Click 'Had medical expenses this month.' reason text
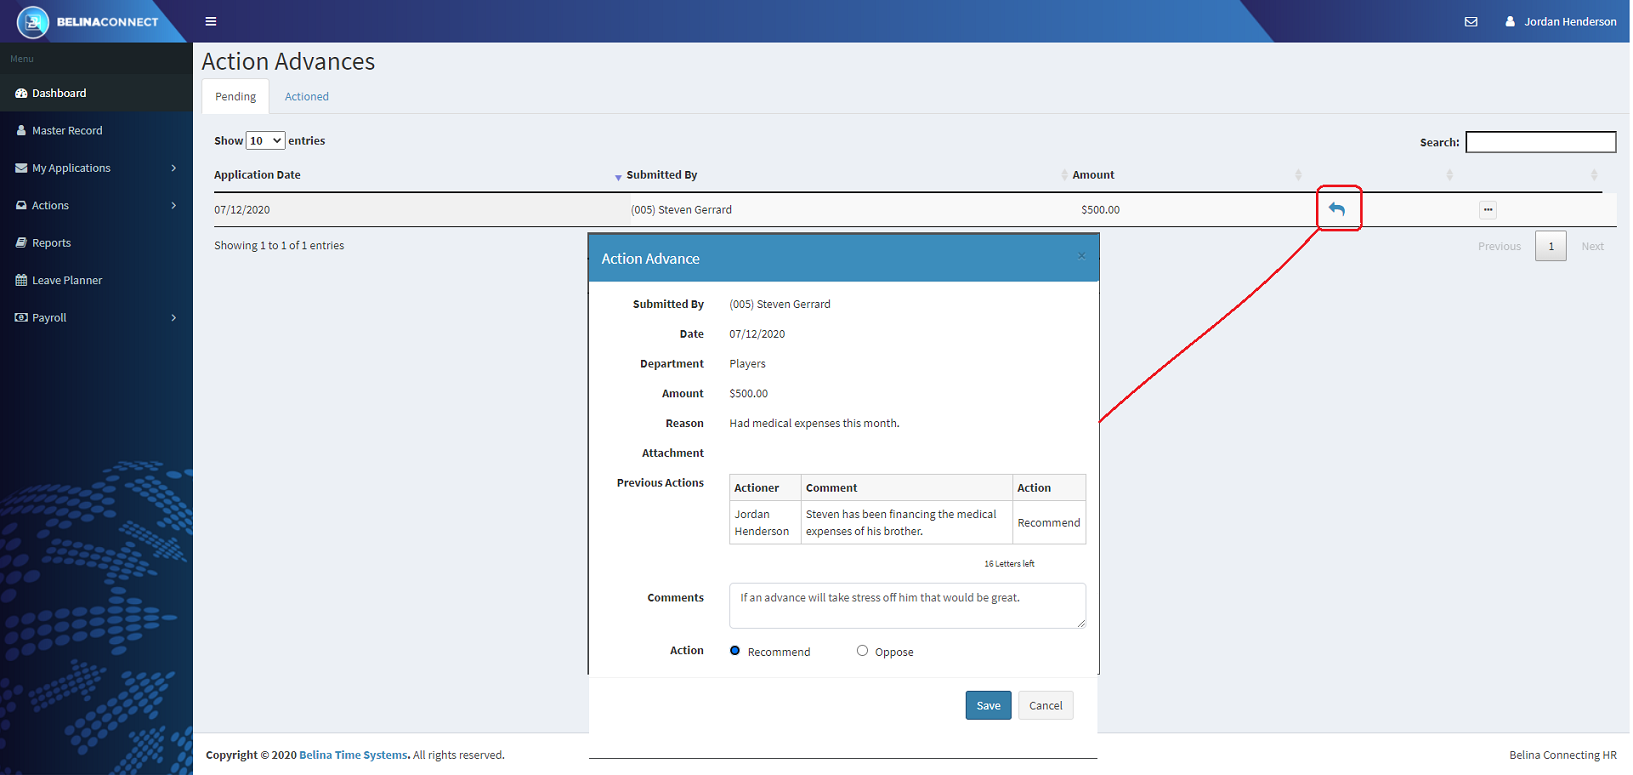This screenshot has height=775, width=1633. (814, 423)
